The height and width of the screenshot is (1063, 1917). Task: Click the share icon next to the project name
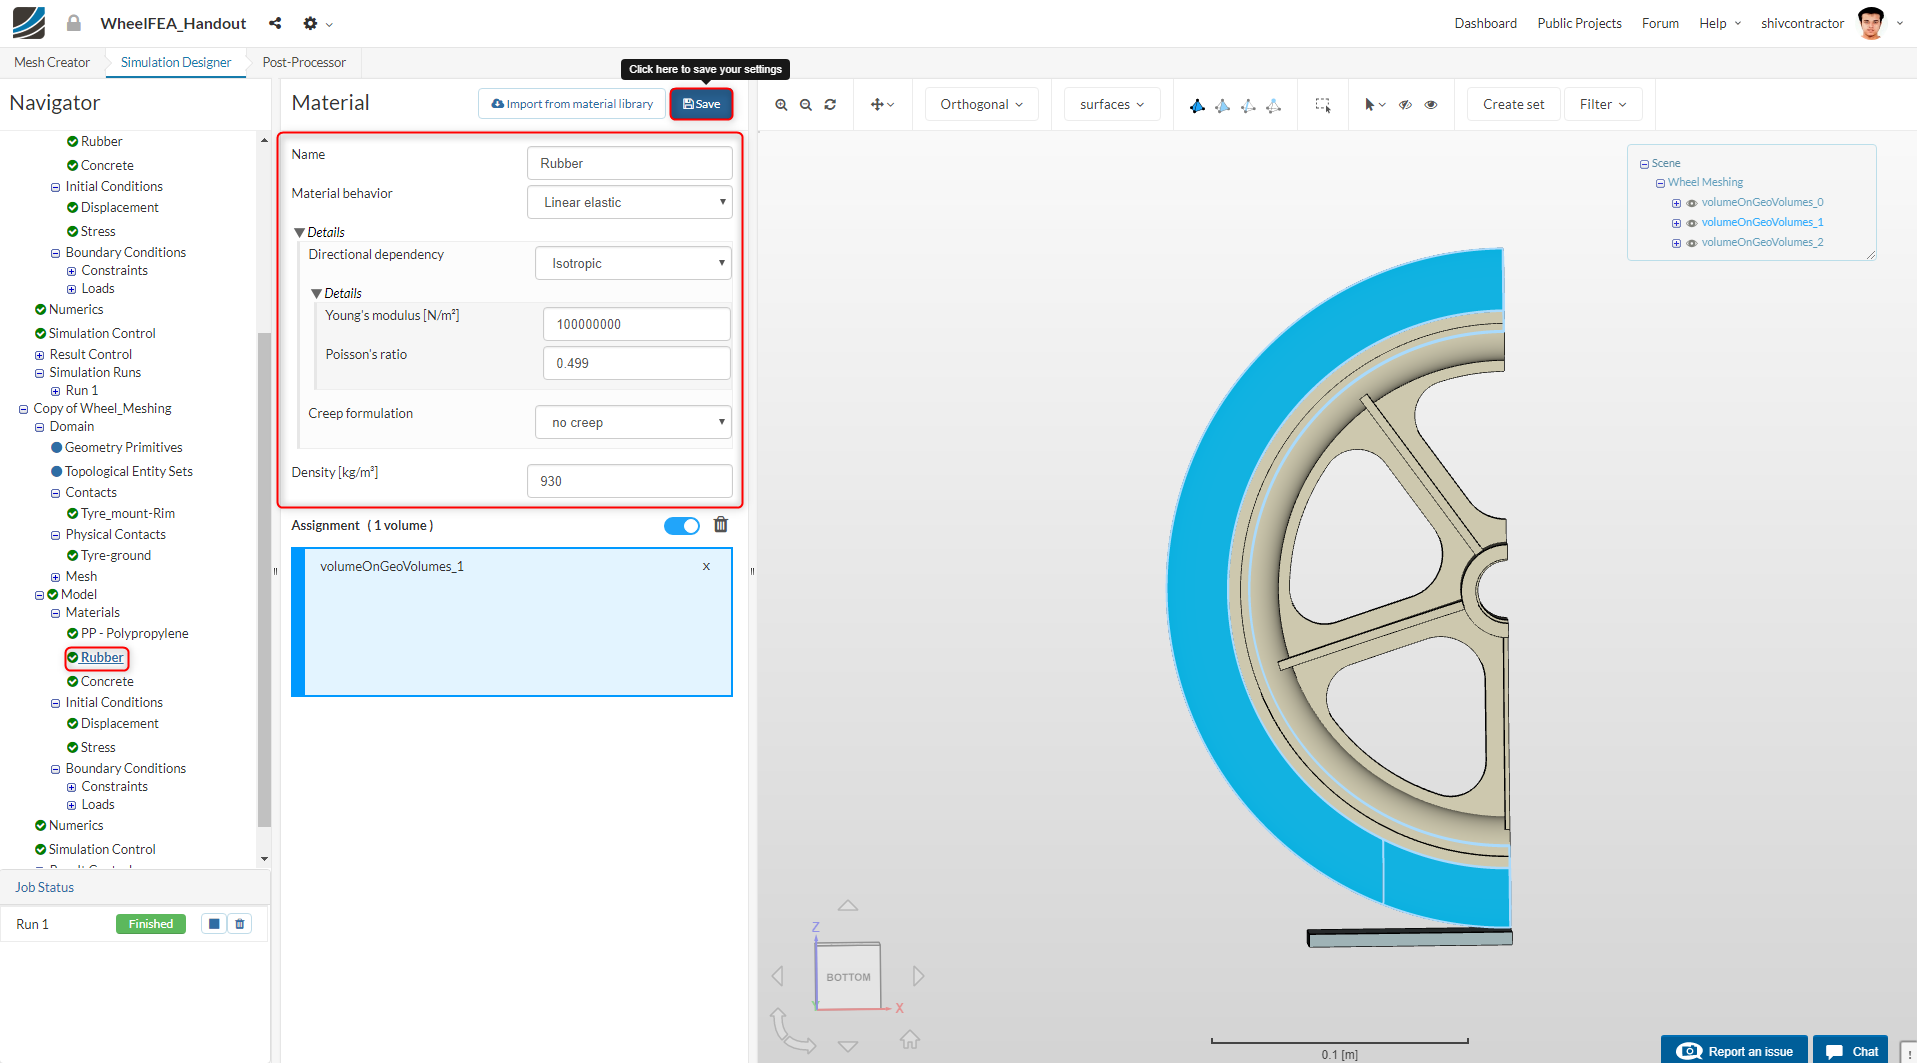[x=275, y=23]
